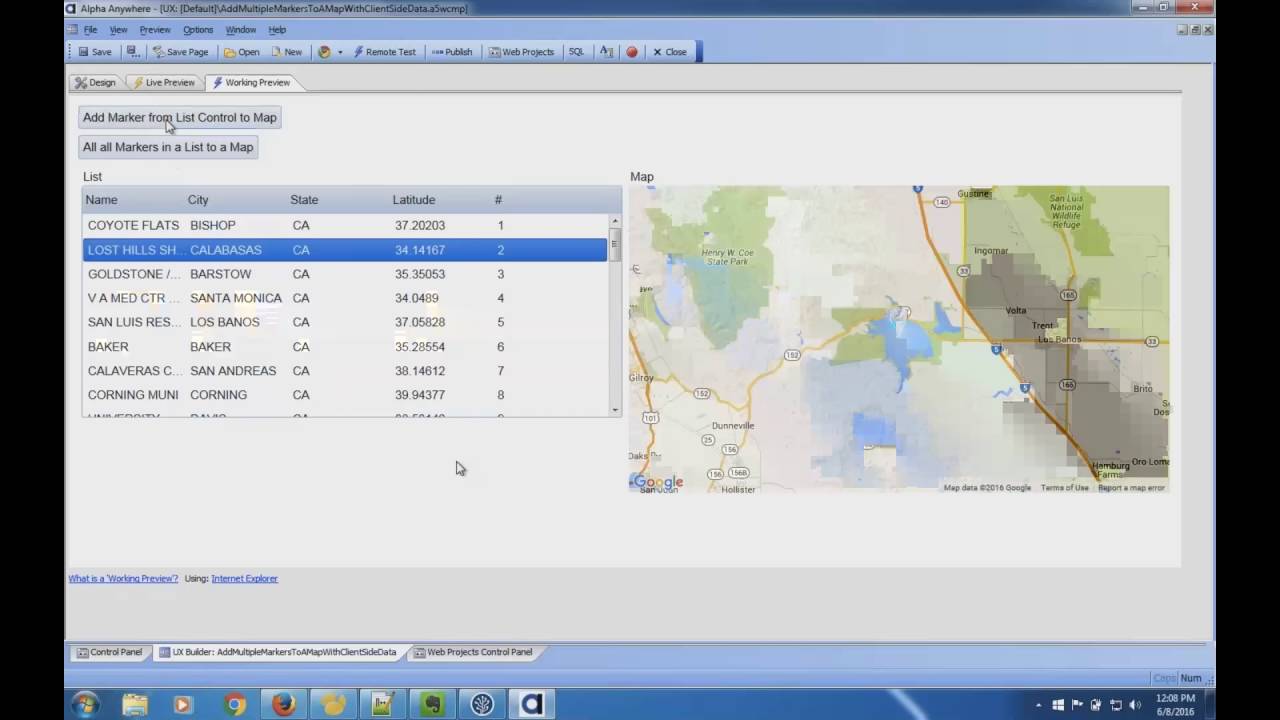Click the Save toolbar icon
Image resolution: width=1280 pixels, height=720 pixels.
[x=95, y=52]
